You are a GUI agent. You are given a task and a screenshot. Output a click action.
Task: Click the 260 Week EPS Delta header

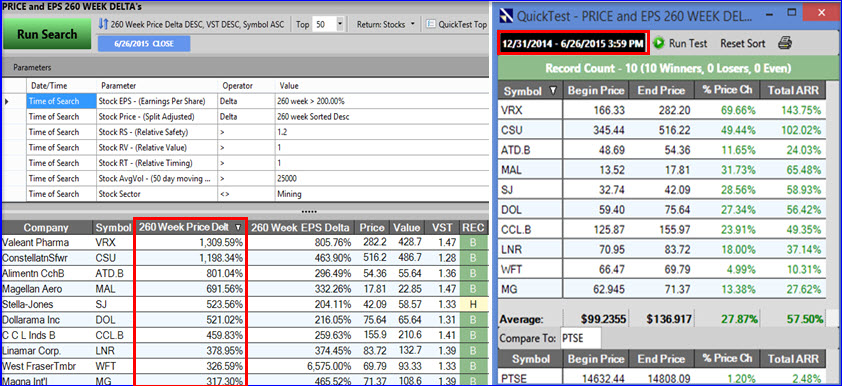pyautogui.click(x=300, y=227)
